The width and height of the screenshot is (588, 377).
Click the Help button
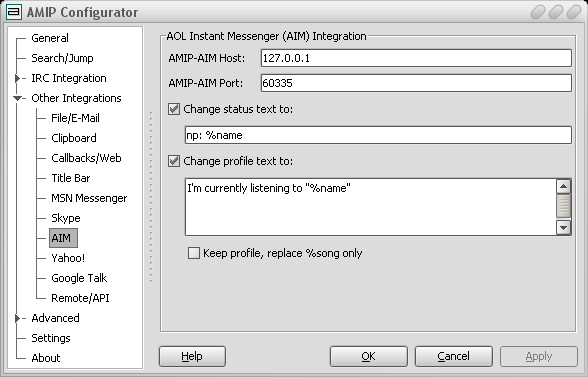point(192,356)
